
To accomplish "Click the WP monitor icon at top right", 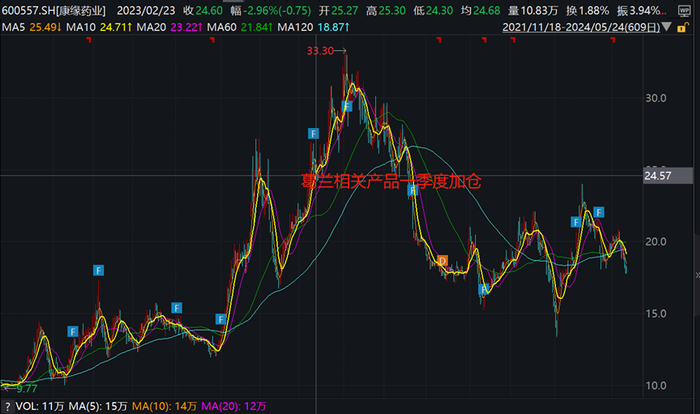I will coord(684,10).
